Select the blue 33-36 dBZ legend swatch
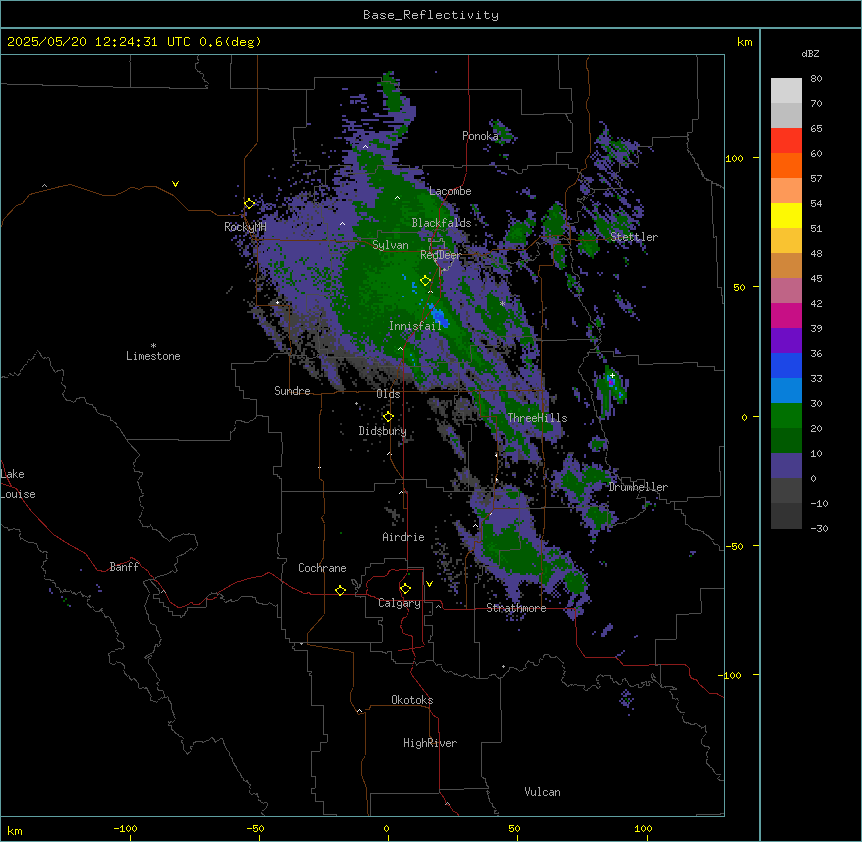The image size is (862, 842). pos(786,366)
